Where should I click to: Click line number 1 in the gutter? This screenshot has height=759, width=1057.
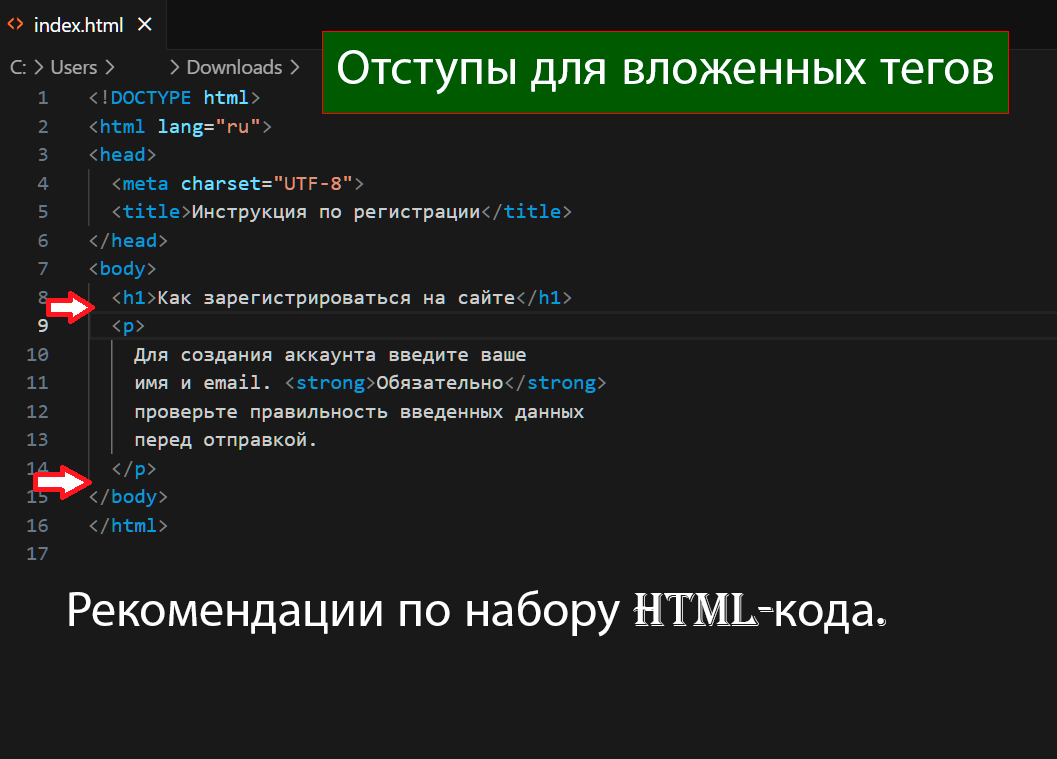pyautogui.click(x=42, y=98)
